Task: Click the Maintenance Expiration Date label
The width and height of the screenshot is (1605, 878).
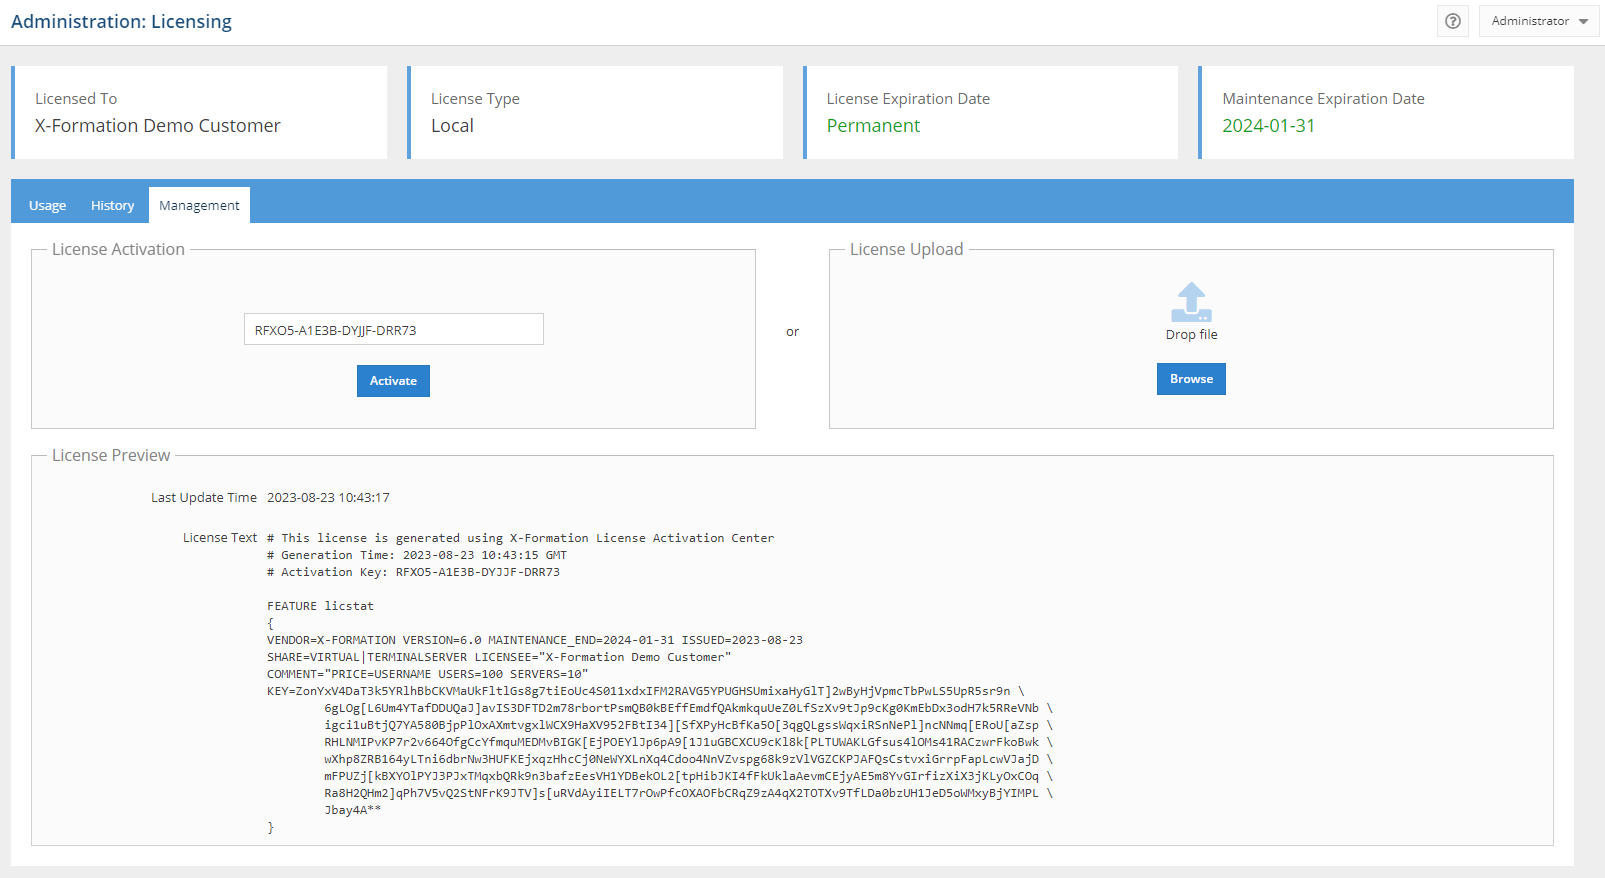Action: 1323,99
